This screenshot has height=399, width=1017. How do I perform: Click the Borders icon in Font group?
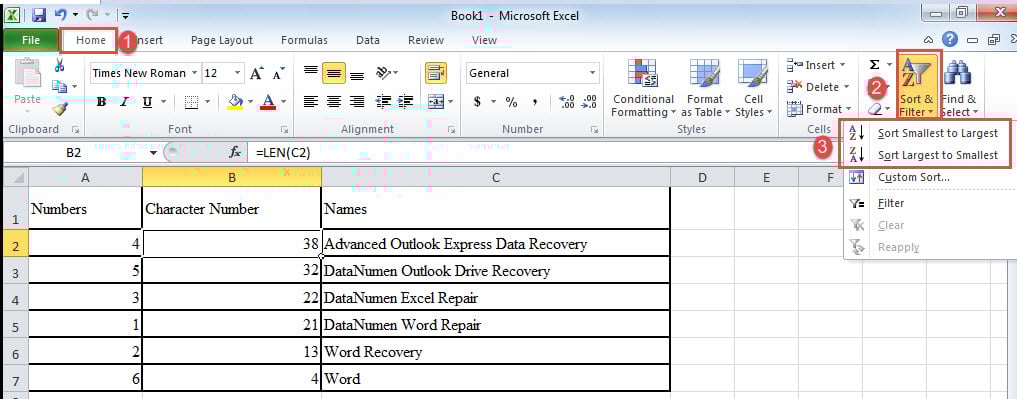pyautogui.click(x=191, y=102)
